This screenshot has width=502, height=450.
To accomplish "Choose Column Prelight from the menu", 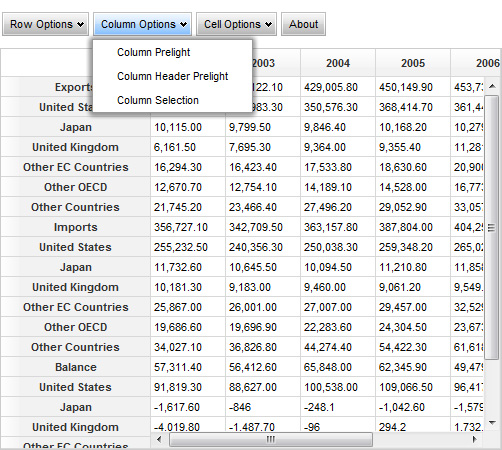I will 172,52.
